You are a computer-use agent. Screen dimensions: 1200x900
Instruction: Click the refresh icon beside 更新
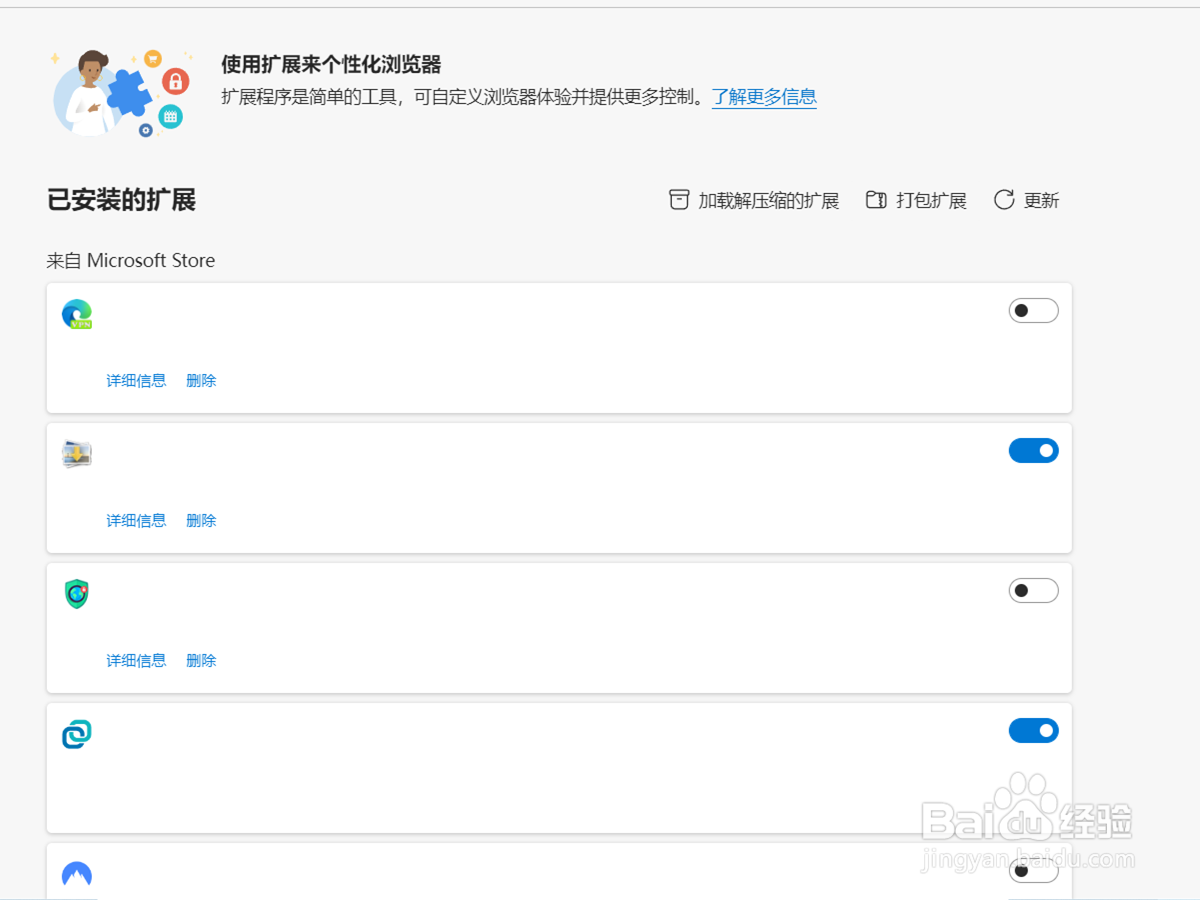[x=1003, y=200]
